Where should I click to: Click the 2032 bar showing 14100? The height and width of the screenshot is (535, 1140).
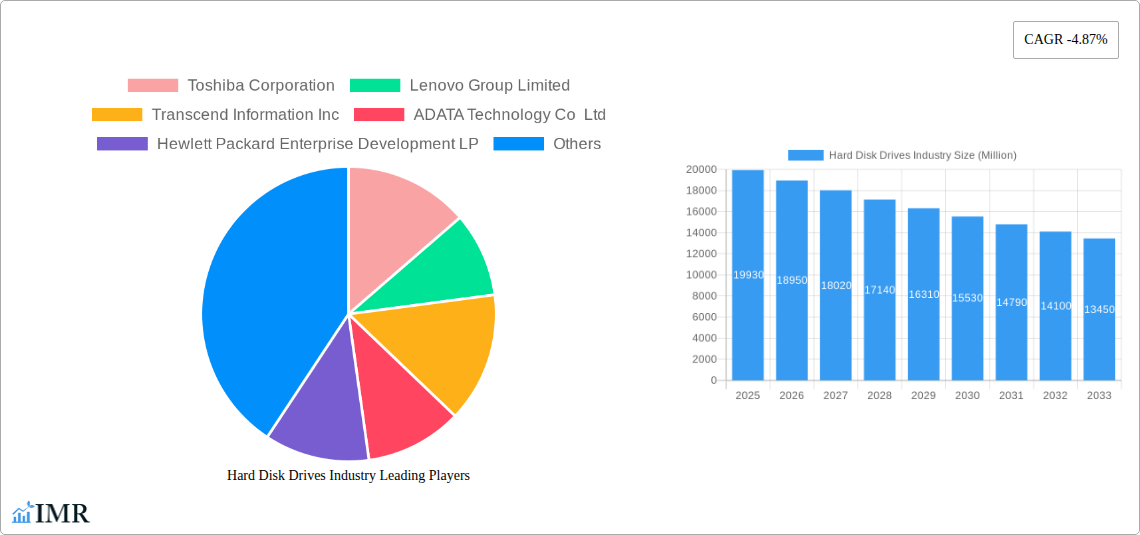click(1055, 305)
